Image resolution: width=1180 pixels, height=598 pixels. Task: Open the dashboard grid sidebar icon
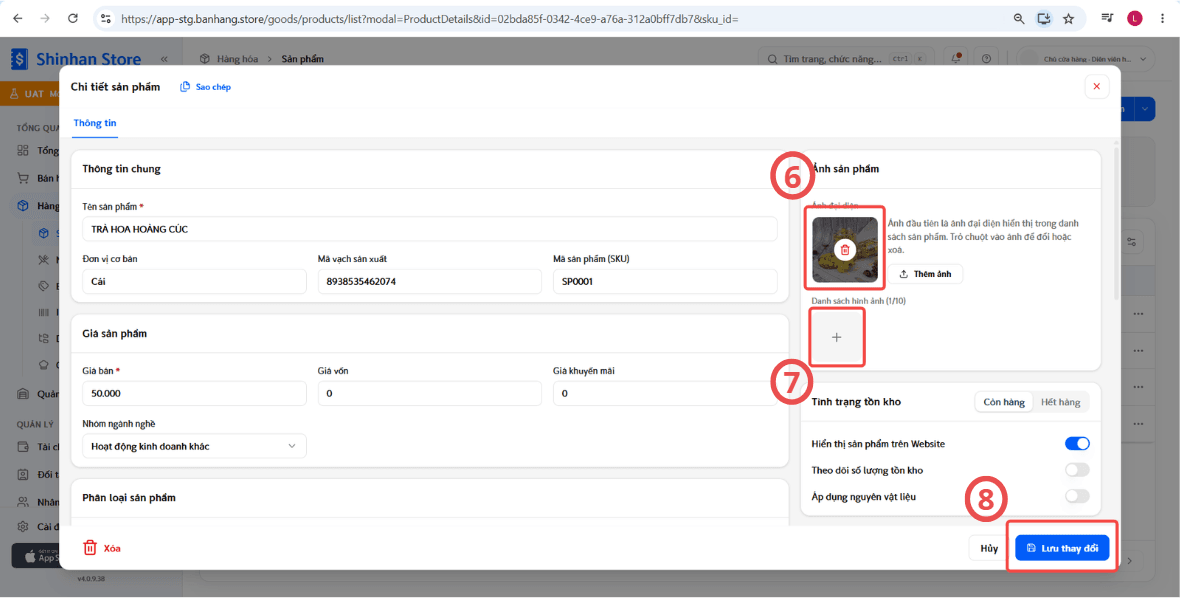point(23,150)
